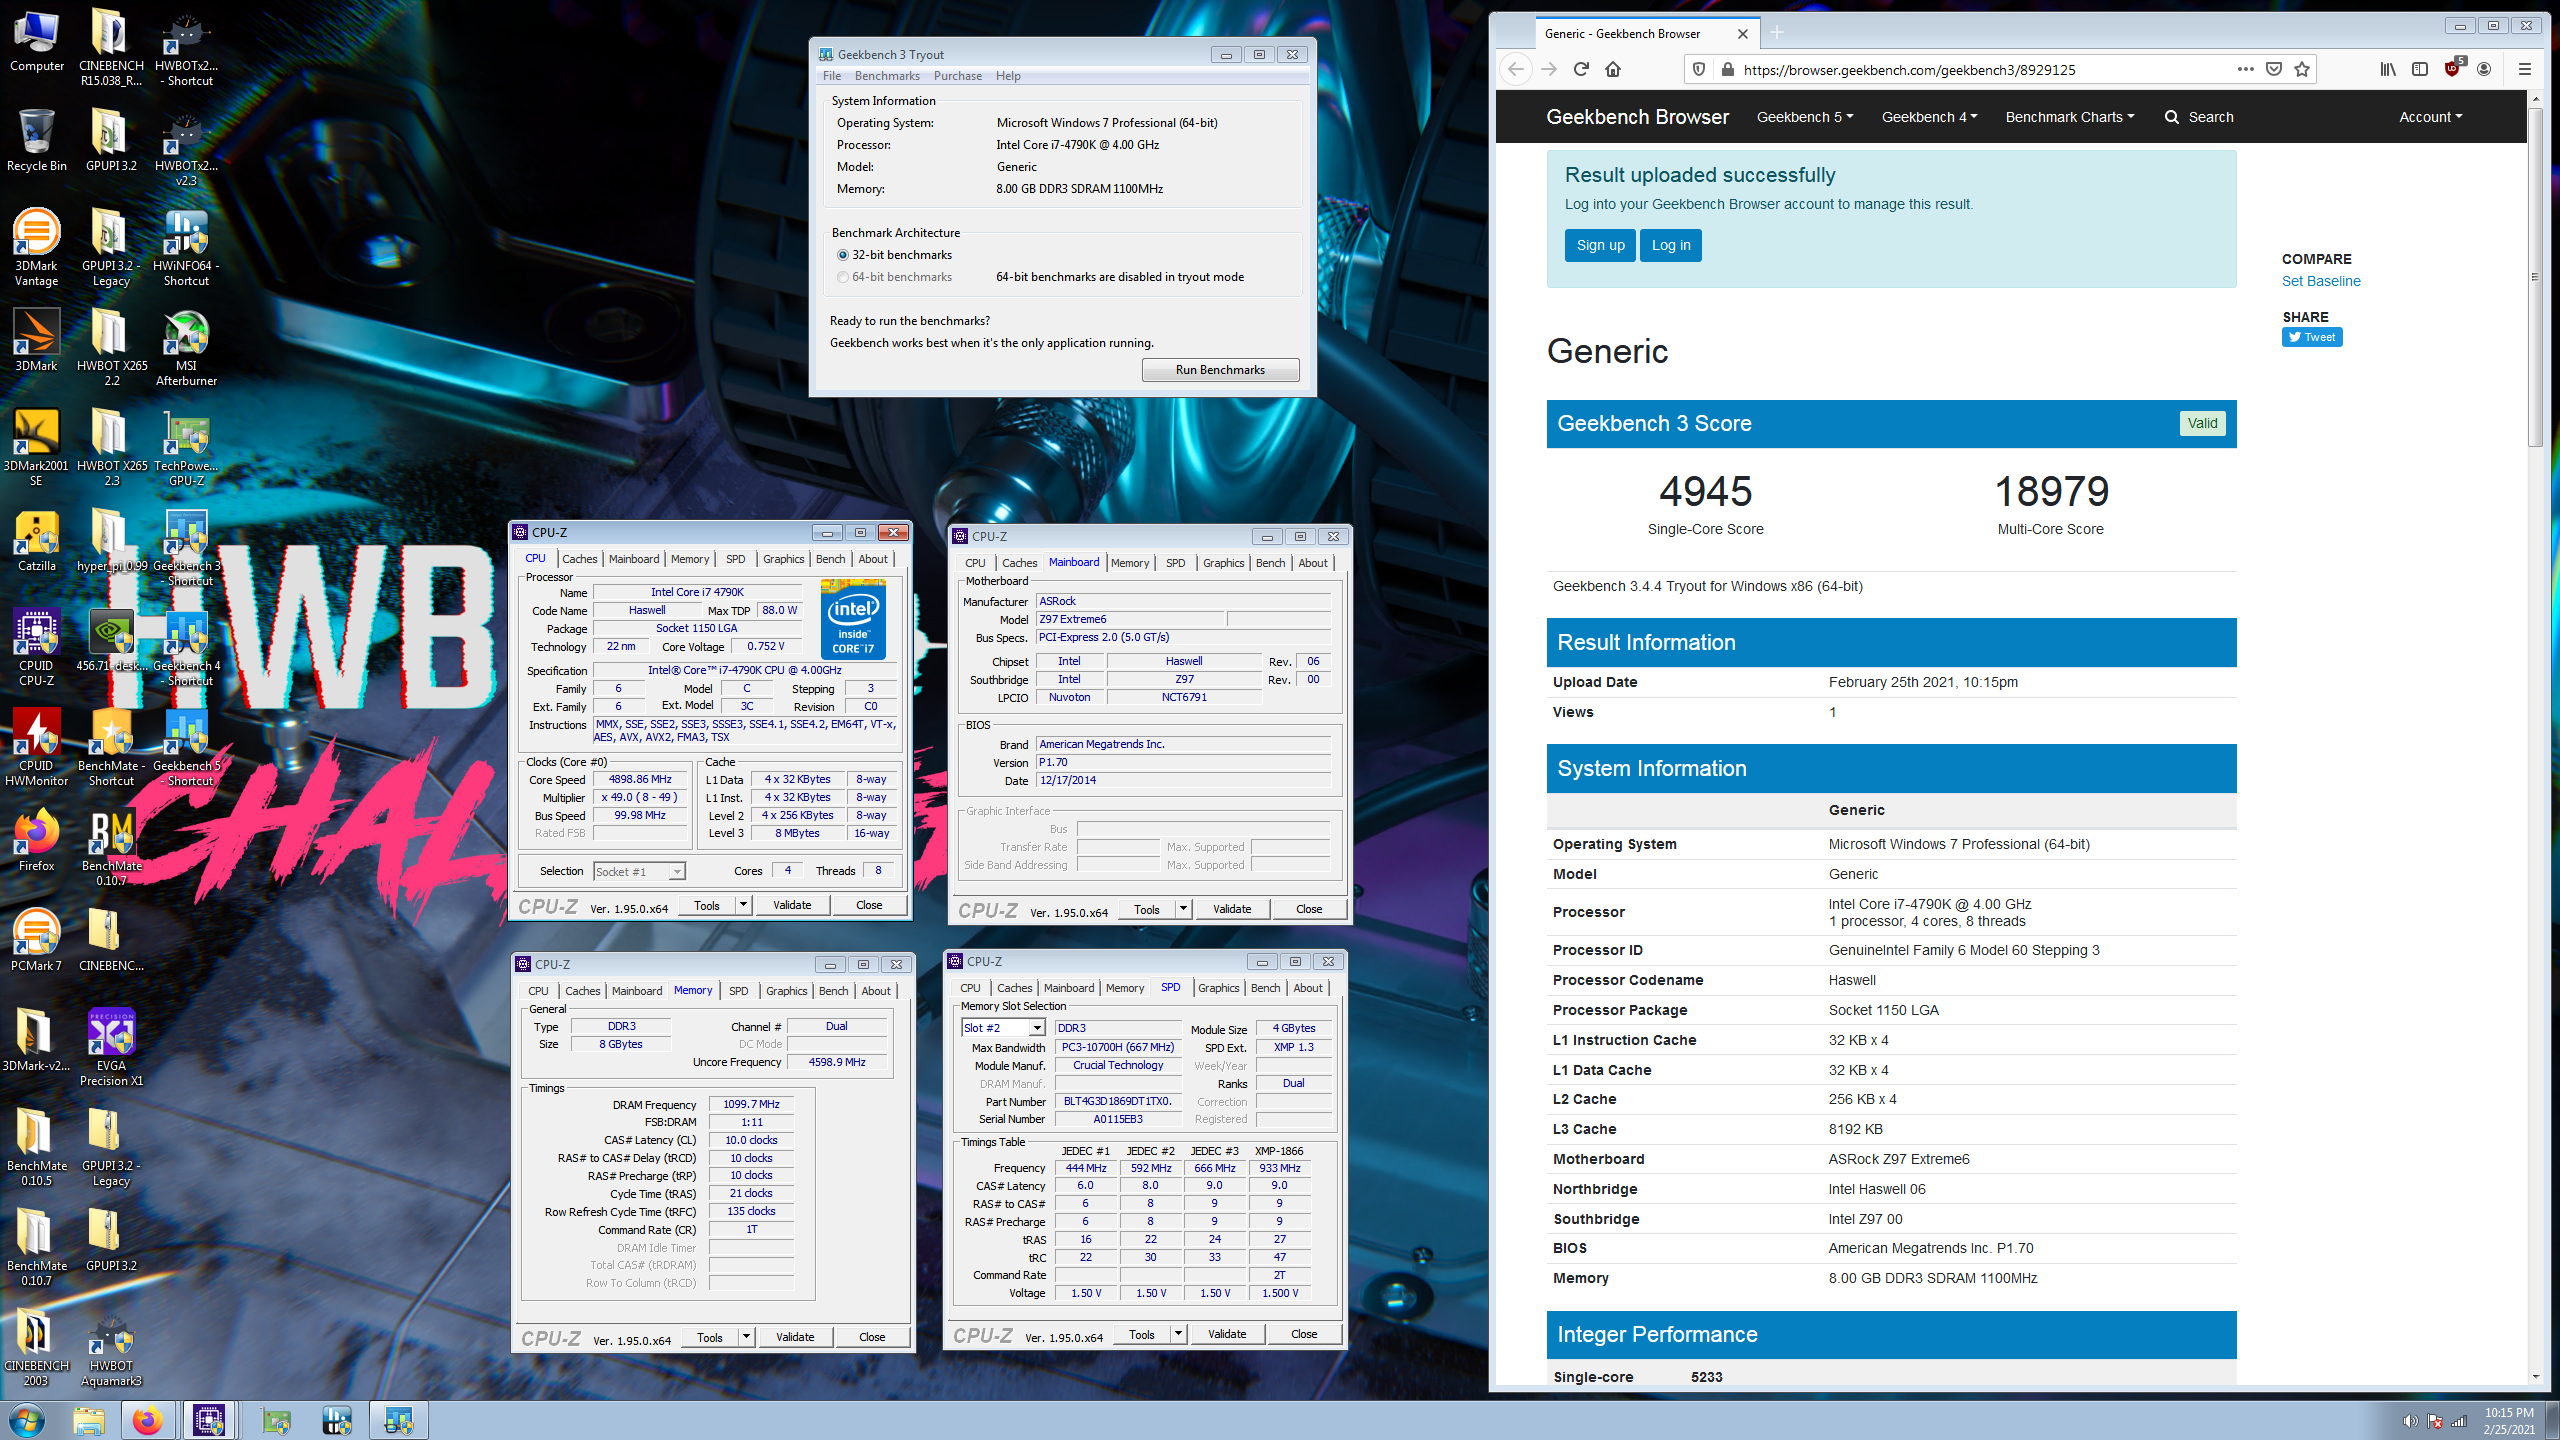The height and width of the screenshot is (1440, 2560).
Task: Toggle Firefox sidebar icon
Action: 2420,69
